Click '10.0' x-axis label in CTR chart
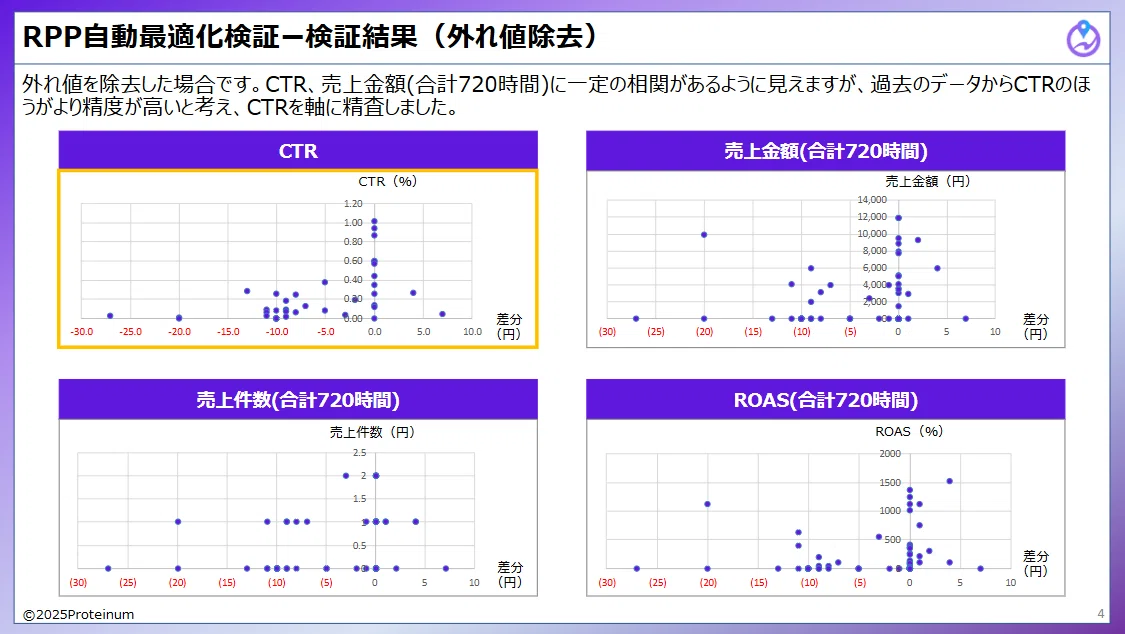 click(472, 332)
